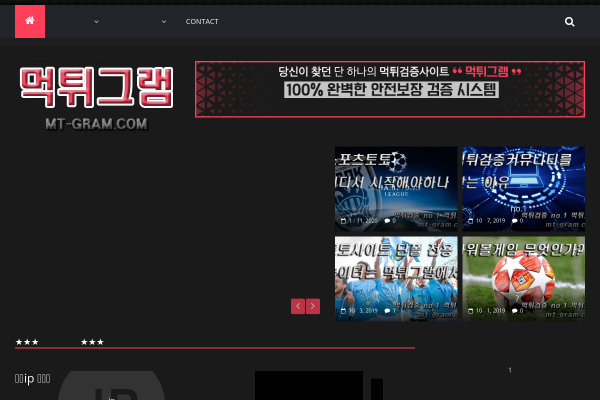Expand the first navigation dropdown chevron
The height and width of the screenshot is (400, 600).
pos(96,22)
